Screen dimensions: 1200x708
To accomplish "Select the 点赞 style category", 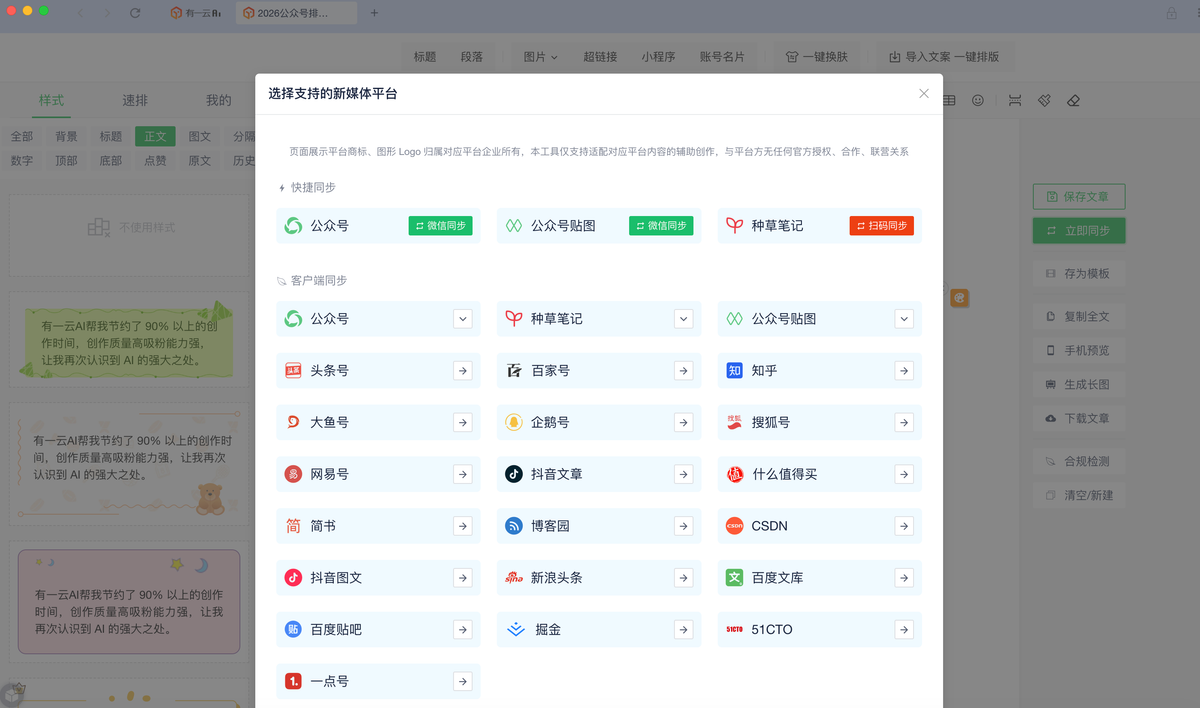I will (156, 161).
